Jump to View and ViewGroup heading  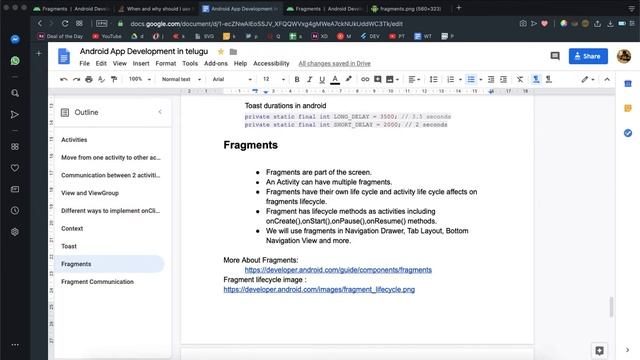pos(90,193)
